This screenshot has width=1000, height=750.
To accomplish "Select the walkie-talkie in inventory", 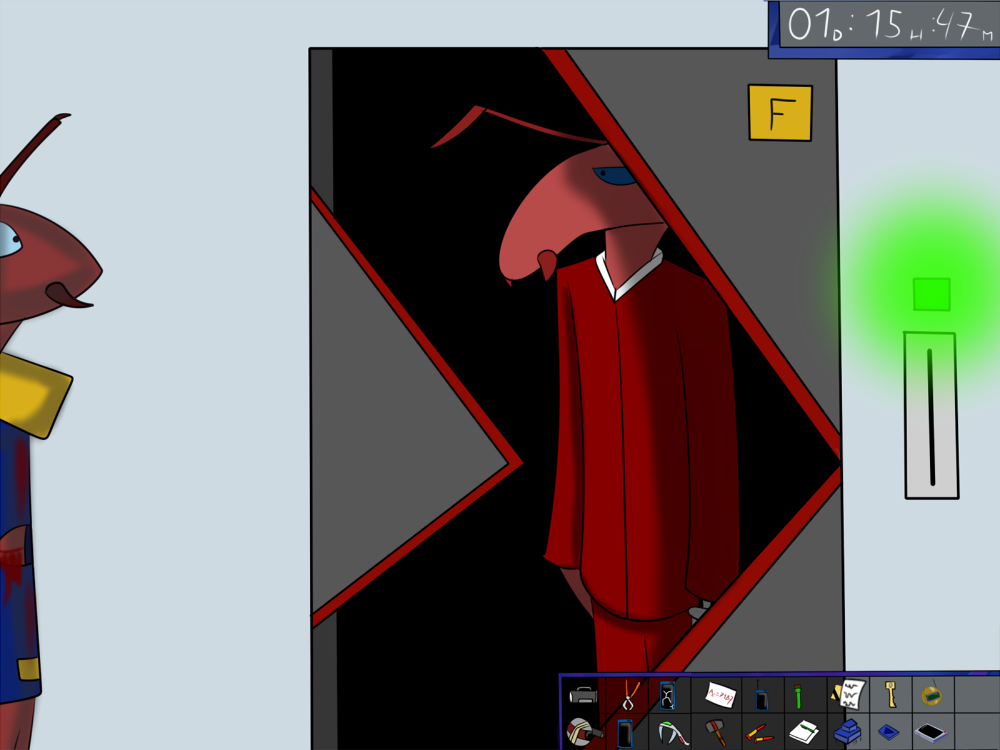I will [x=761, y=696].
